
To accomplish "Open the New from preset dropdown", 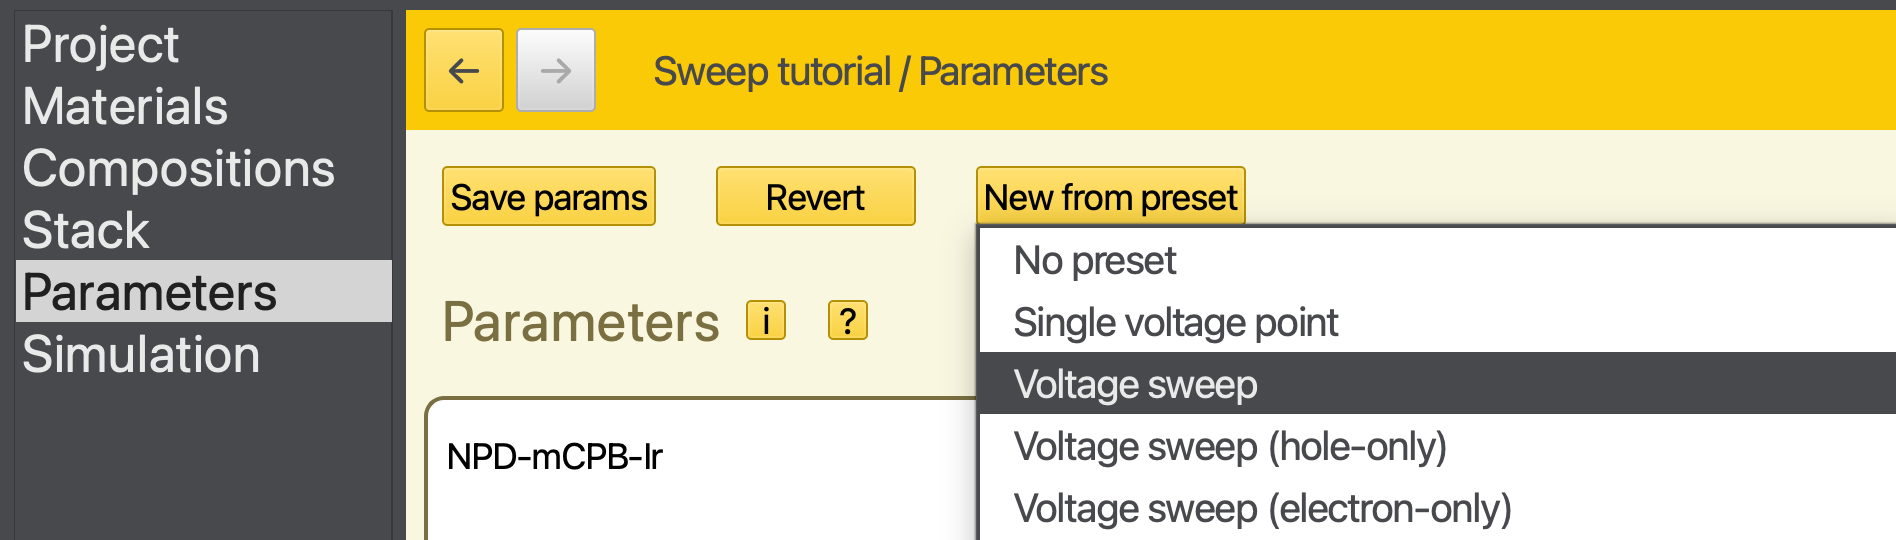I will tap(1110, 197).
